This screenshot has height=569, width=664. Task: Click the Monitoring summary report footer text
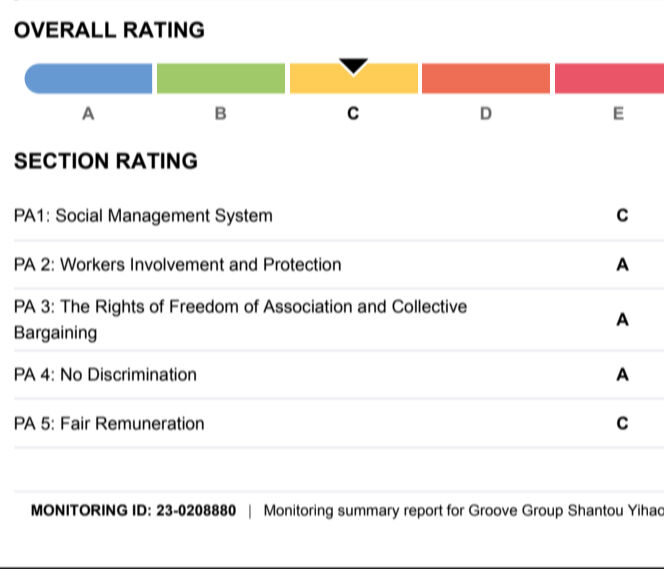pos(462,511)
